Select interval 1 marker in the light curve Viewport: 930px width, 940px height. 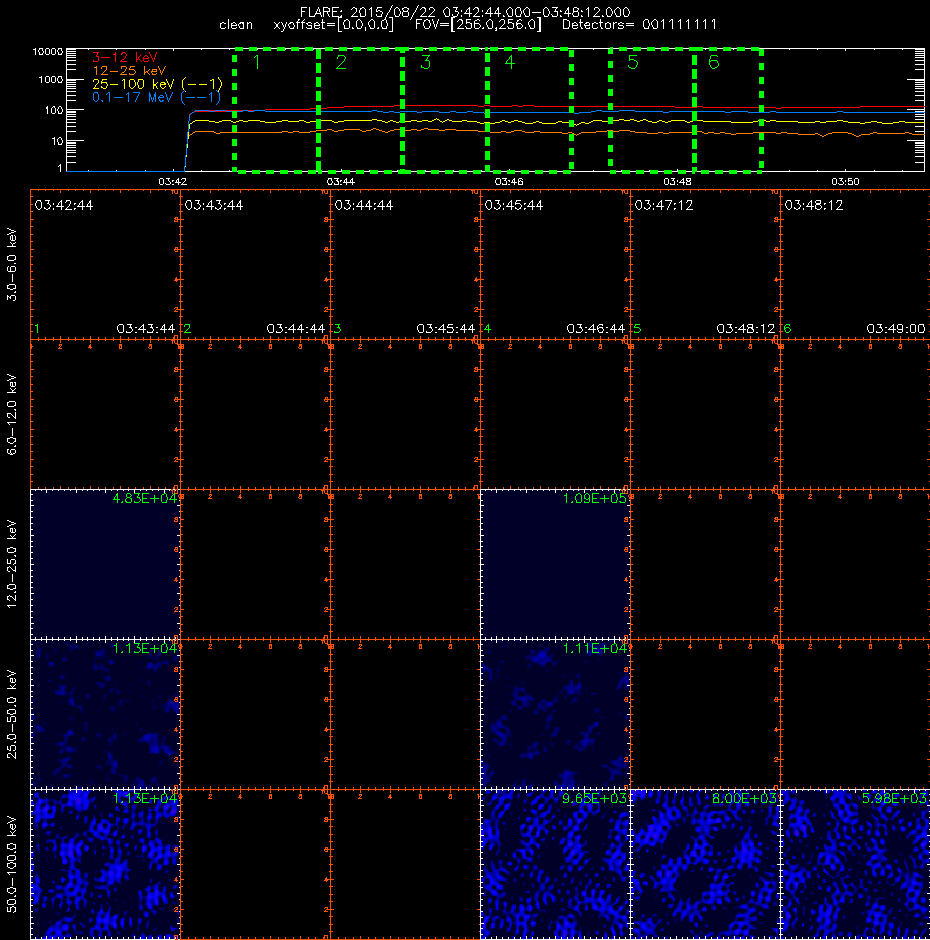coord(257,62)
